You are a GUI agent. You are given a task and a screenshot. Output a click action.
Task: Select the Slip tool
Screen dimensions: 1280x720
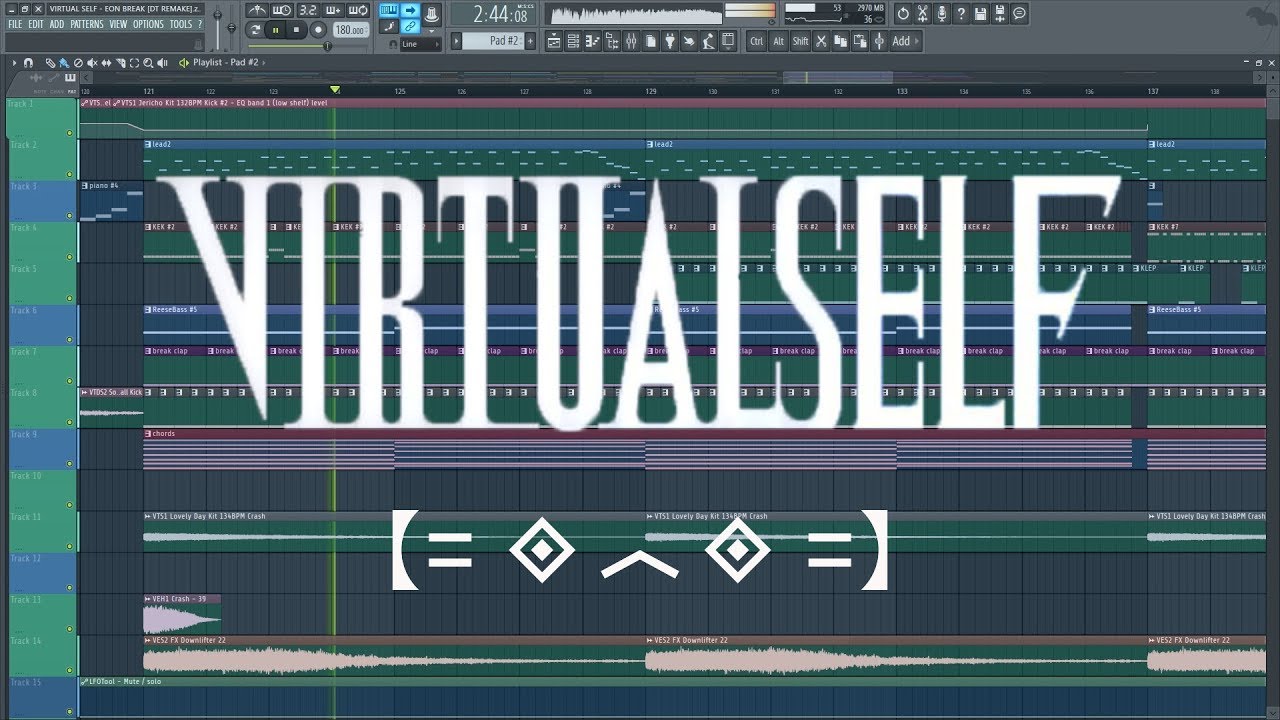[106, 62]
